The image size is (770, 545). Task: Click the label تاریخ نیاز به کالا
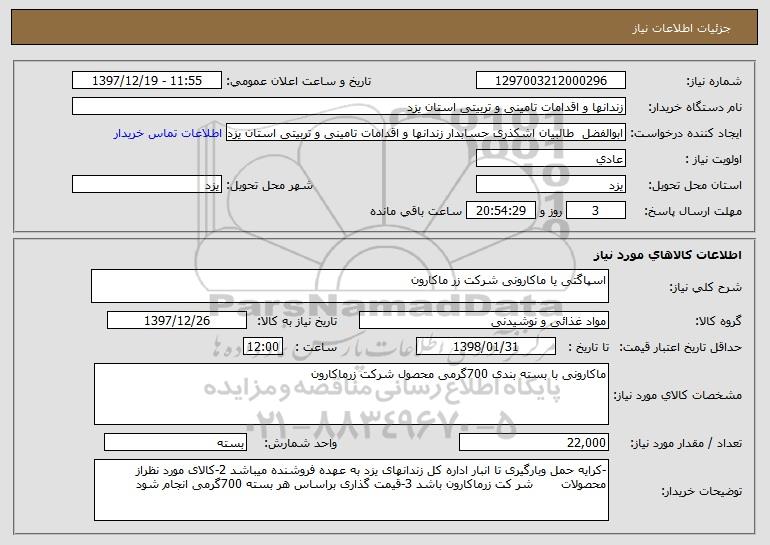tap(297, 321)
